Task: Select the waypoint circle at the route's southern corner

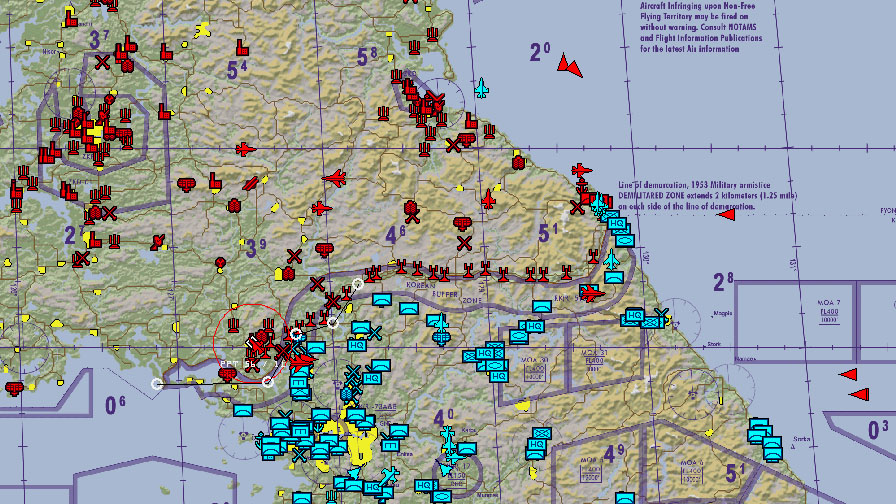Action: pyautogui.click(x=267, y=382)
